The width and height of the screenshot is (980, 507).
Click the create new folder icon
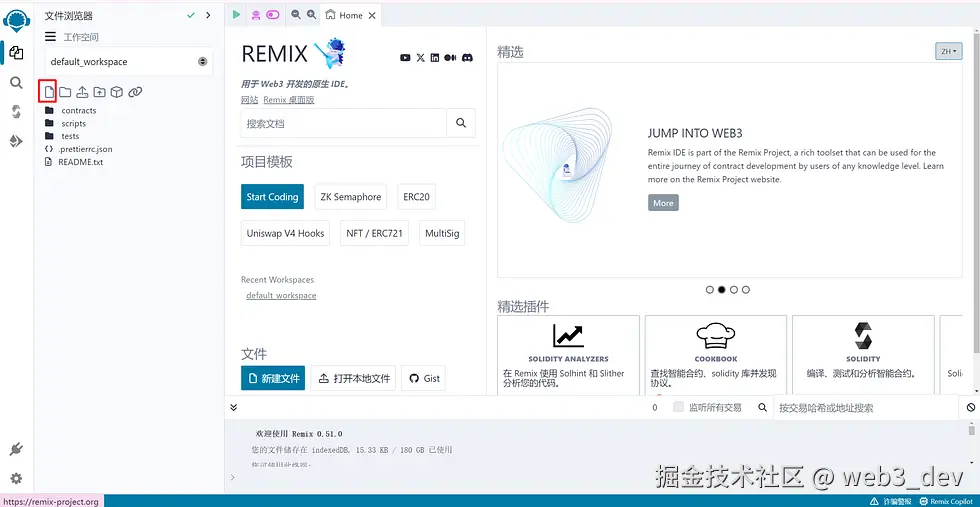65,92
